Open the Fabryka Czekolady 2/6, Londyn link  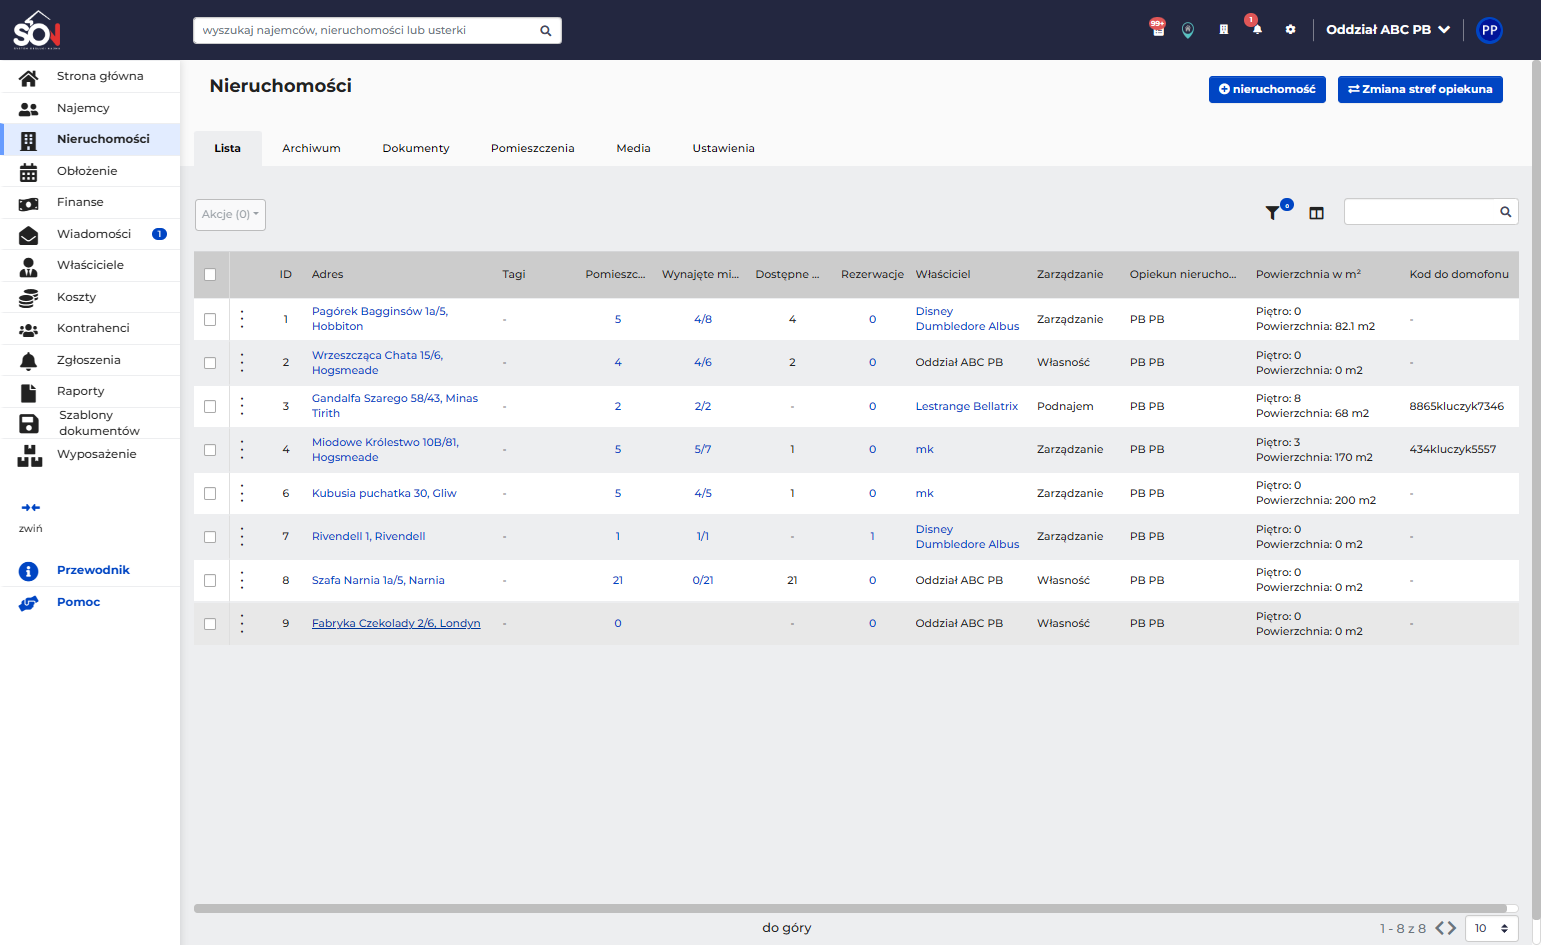[x=396, y=623]
